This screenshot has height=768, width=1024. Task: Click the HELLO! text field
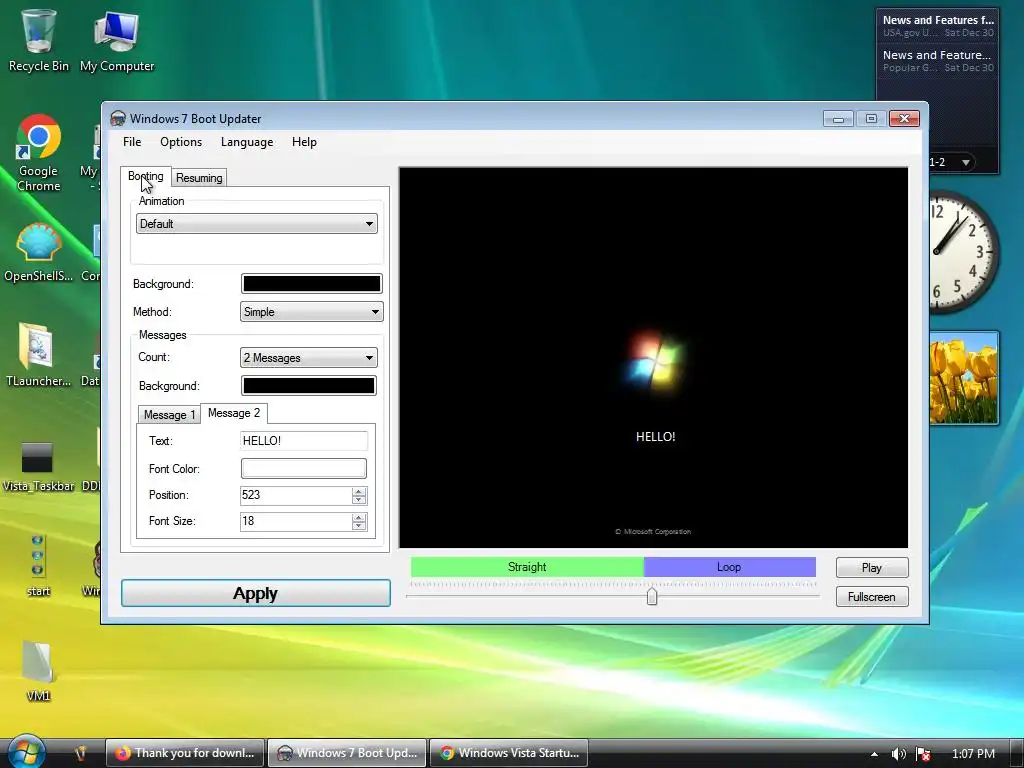click(304, 441)
